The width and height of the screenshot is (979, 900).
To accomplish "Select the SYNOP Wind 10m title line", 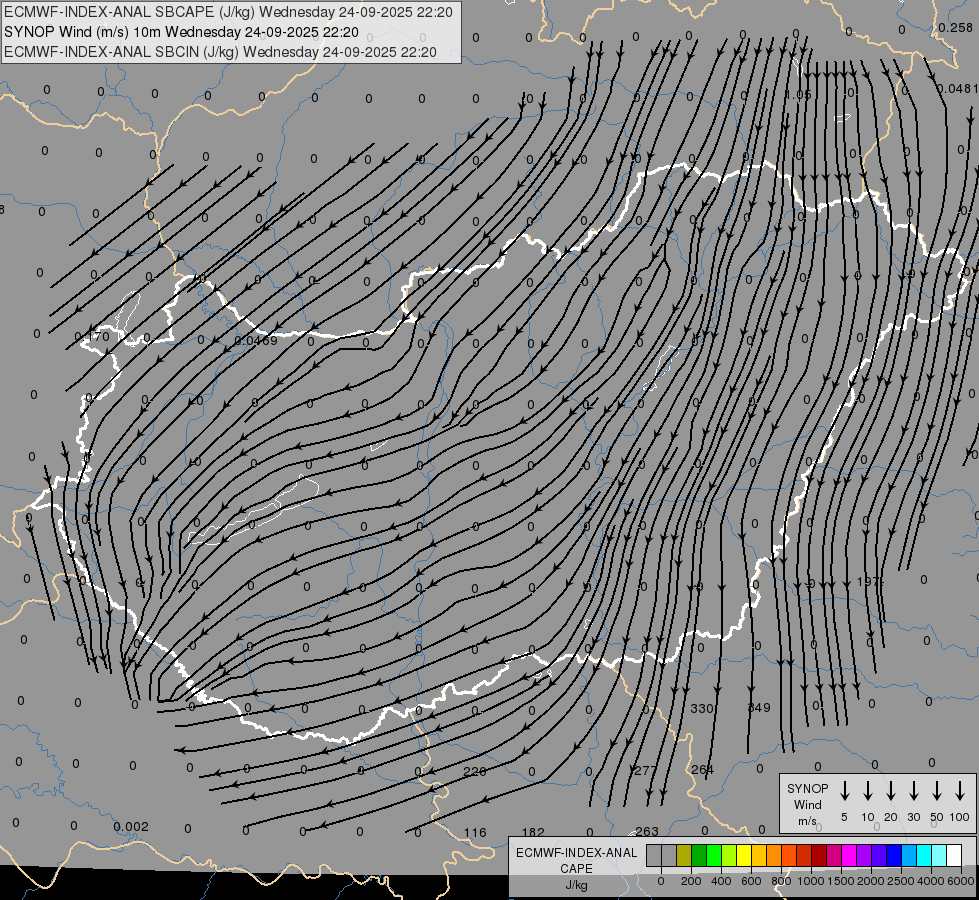I will click(x=181, y=32).
